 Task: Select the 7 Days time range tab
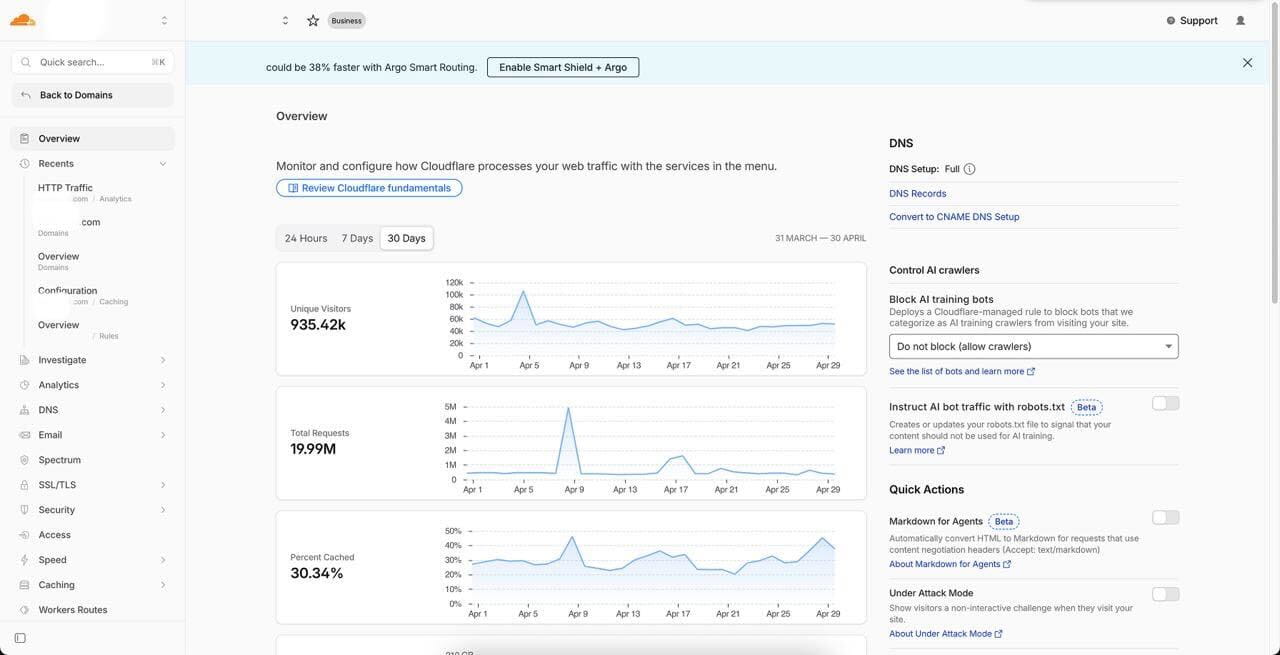(357, 238)
